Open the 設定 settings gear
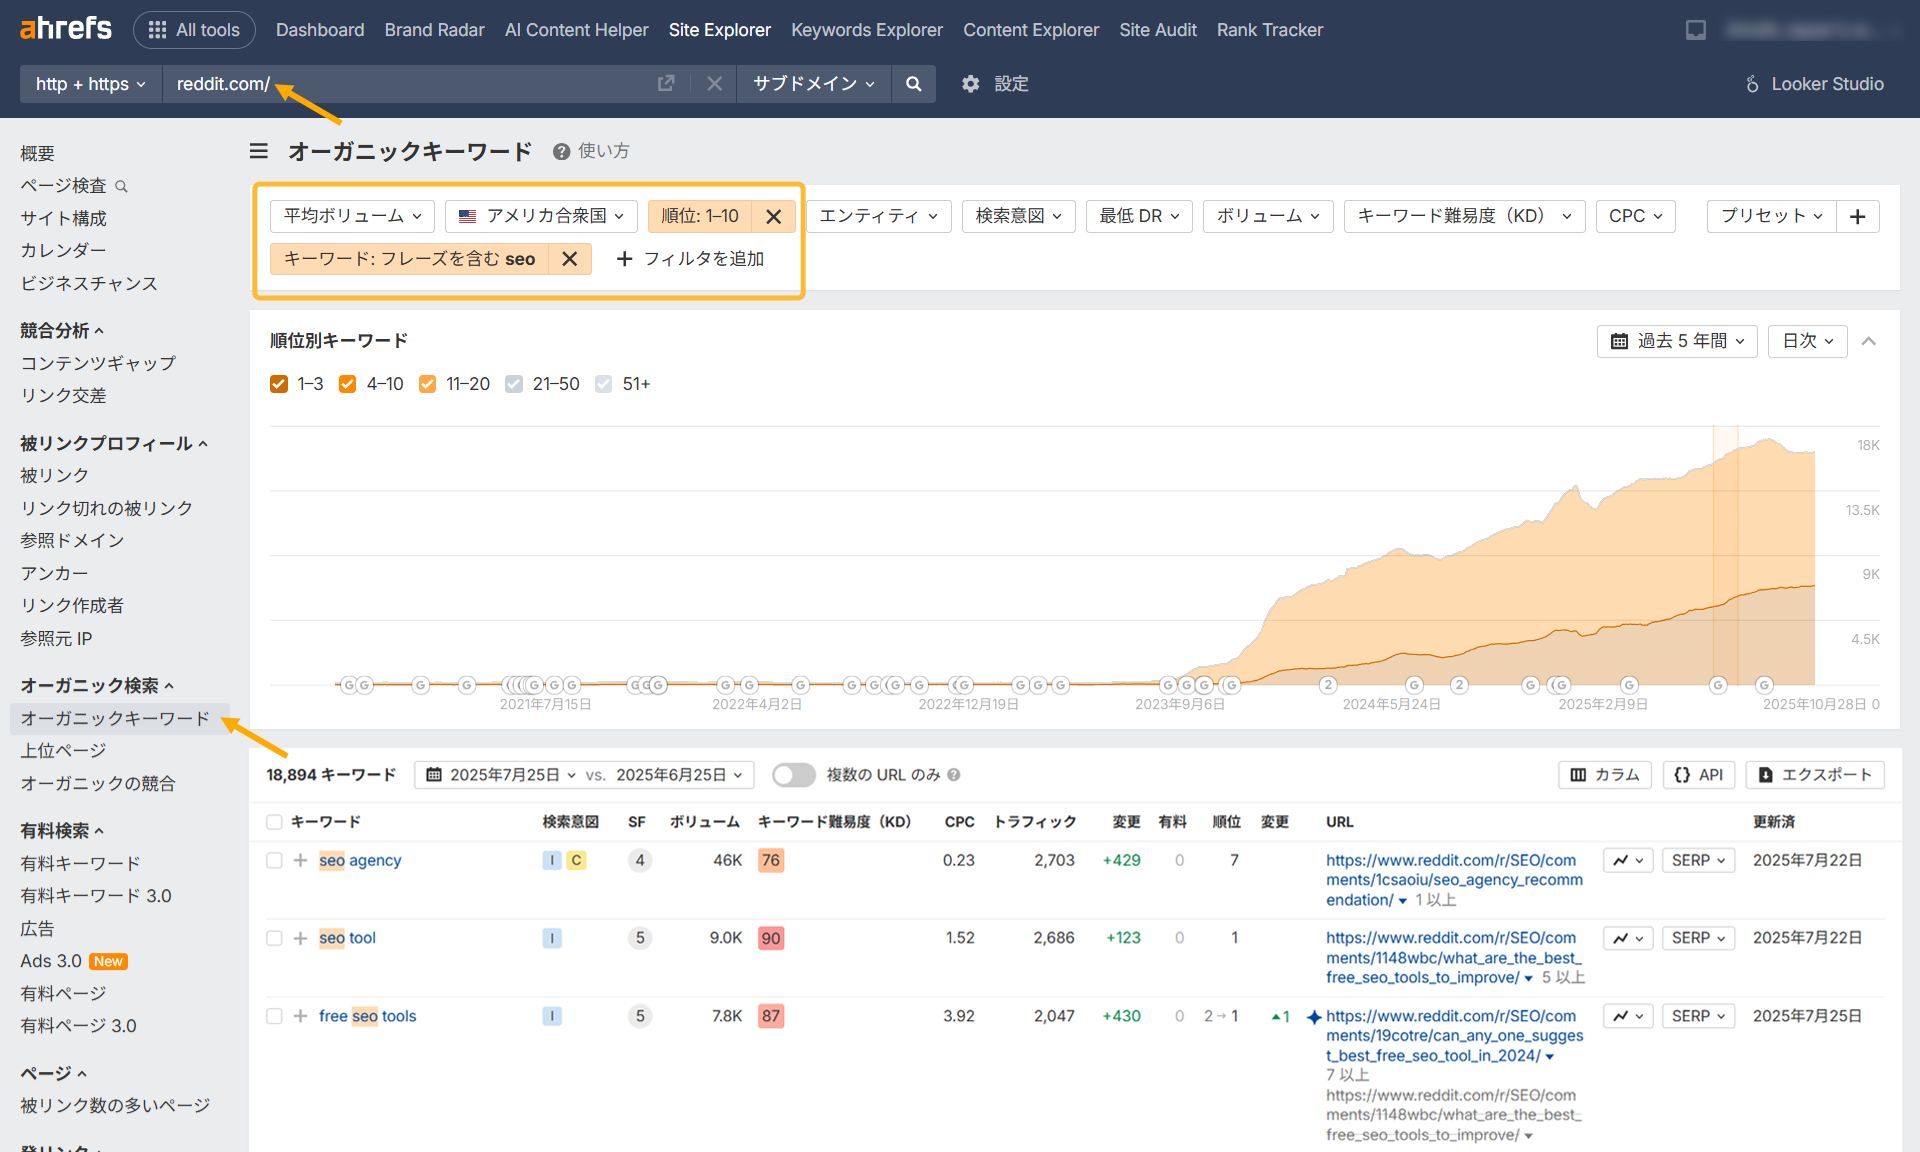Image resolution: width=1920 pixels, height=1152 pixels. pos(969,84)
